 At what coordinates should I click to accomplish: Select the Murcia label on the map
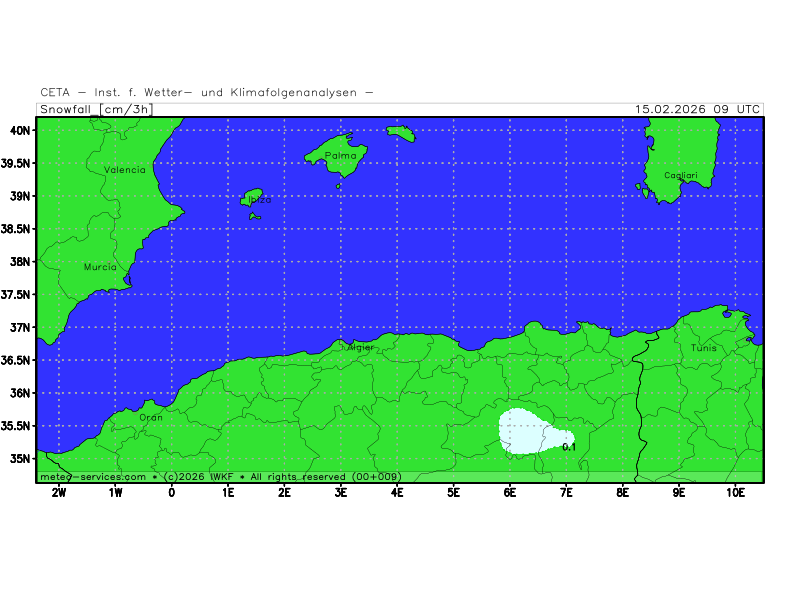point(100,267)
